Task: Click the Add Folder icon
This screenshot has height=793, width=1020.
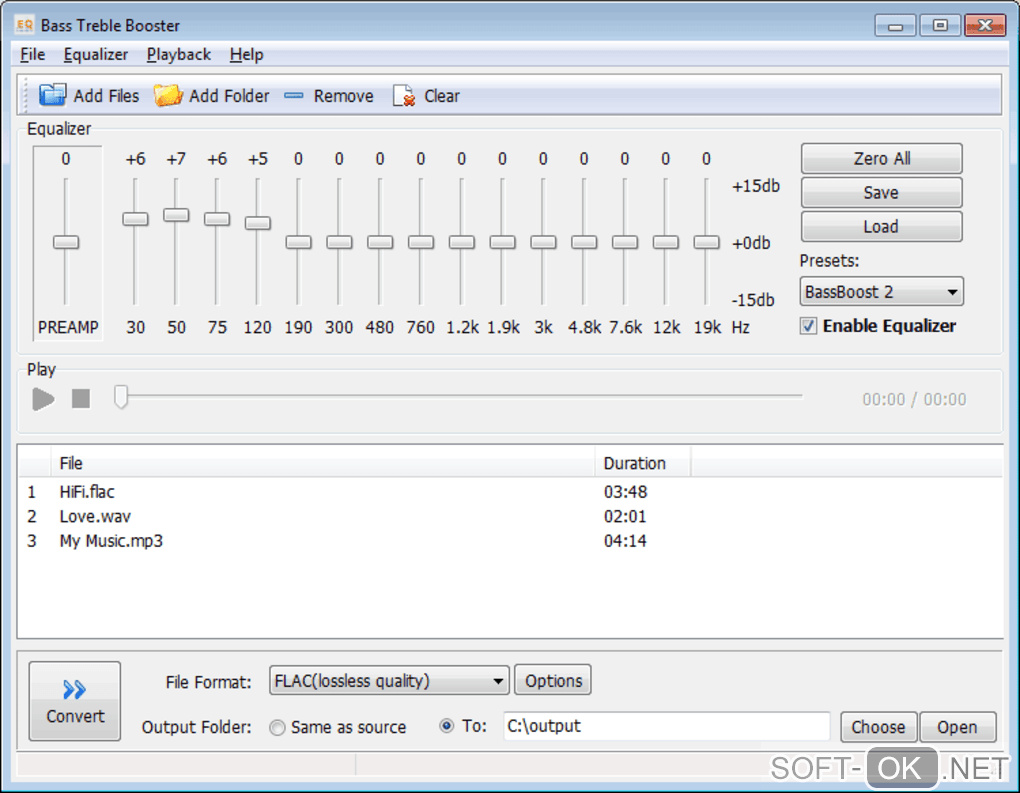Action: click(x=168, y=95)
